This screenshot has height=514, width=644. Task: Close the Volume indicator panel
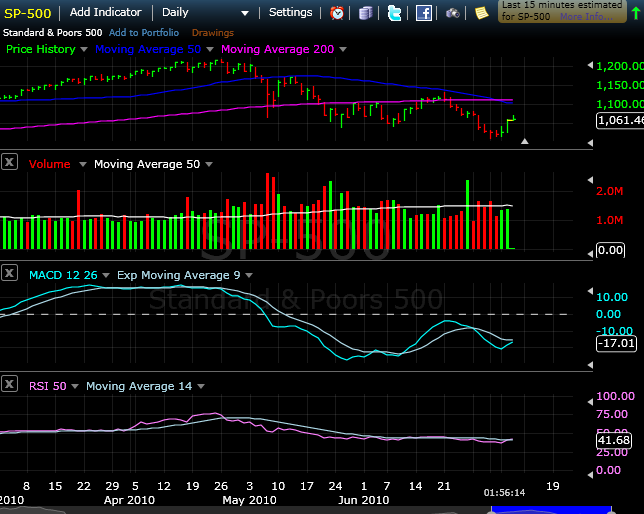pos(10,163)
